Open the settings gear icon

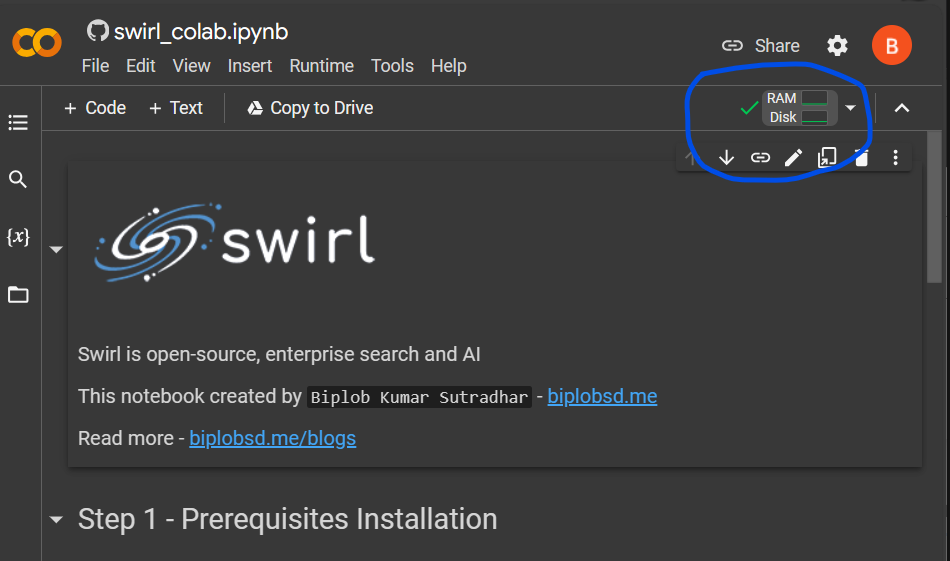click(837, 45)
